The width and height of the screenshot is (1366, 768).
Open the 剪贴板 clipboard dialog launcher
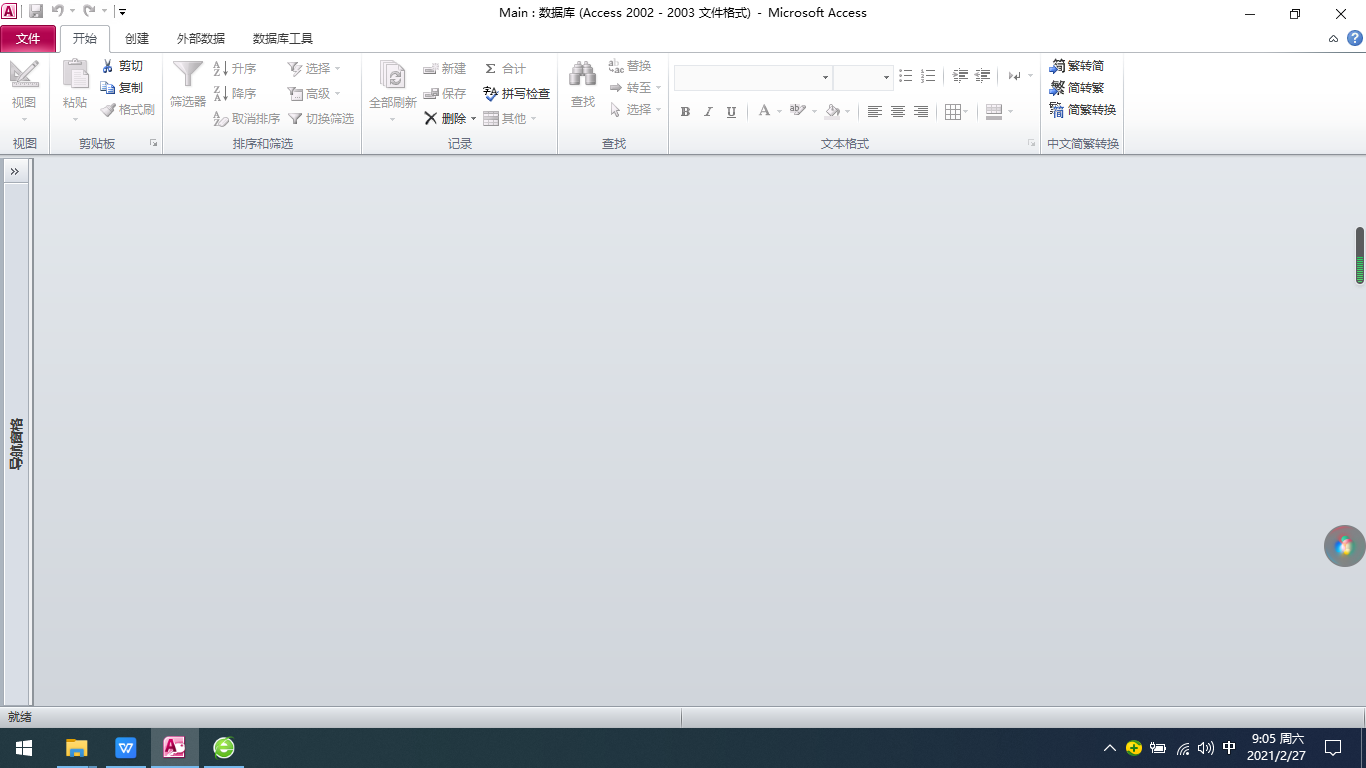(x=154, y=144)
